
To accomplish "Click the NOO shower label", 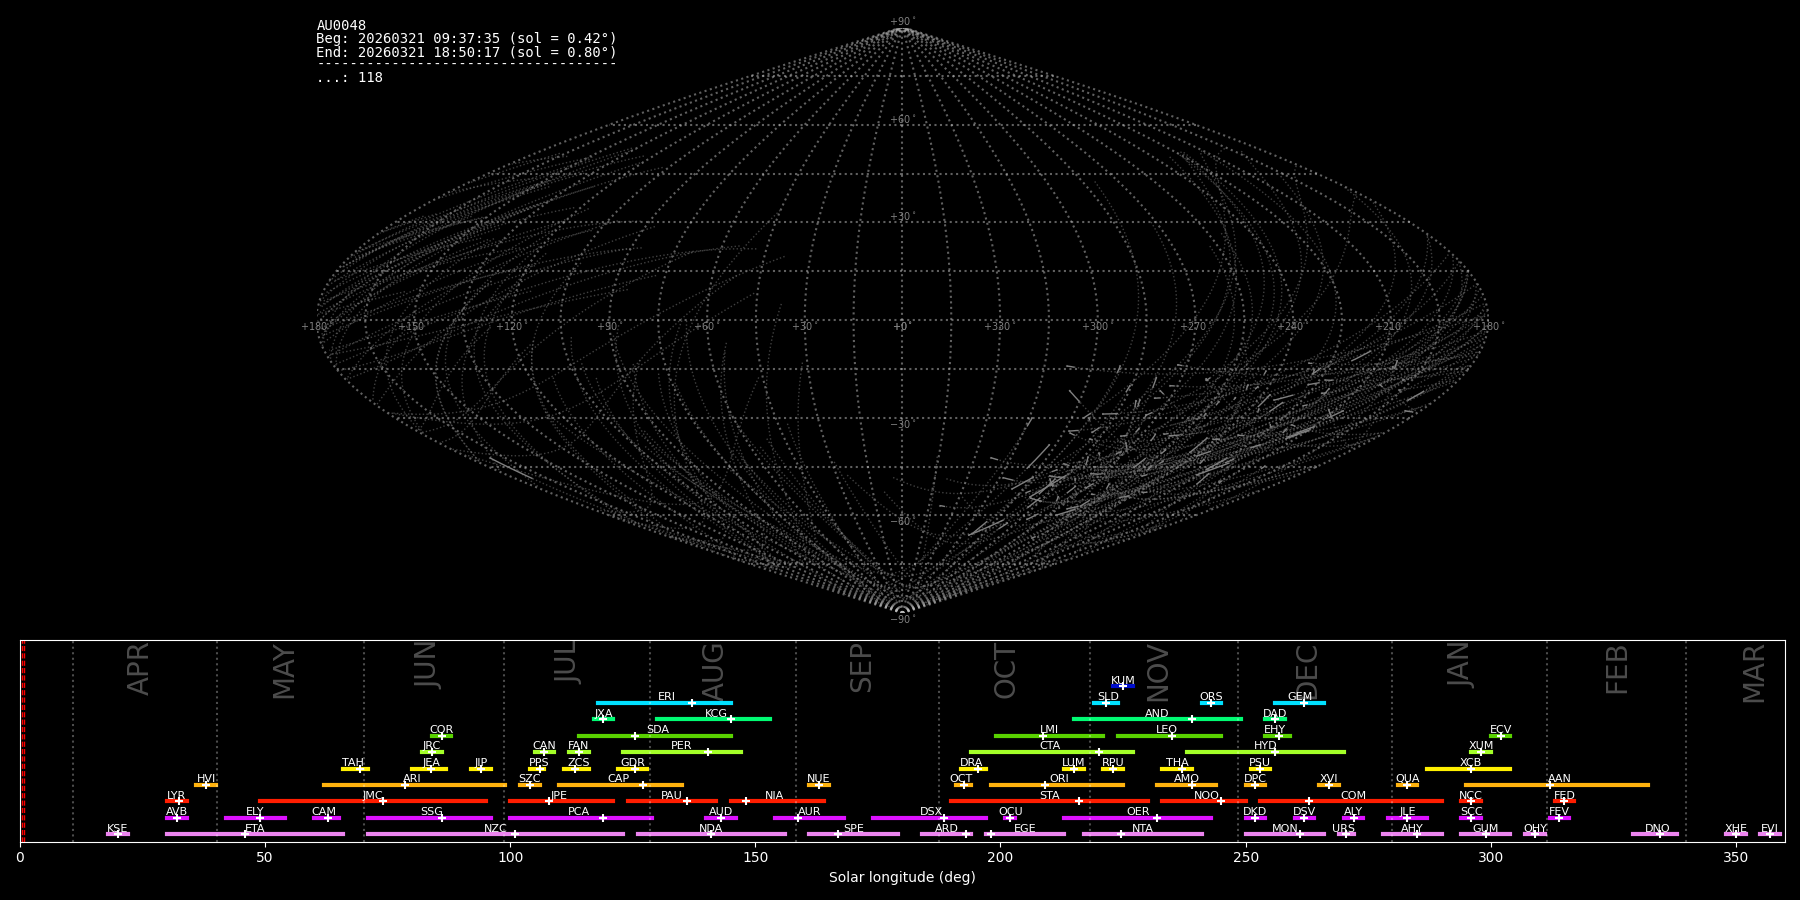I will point(1206,796).
